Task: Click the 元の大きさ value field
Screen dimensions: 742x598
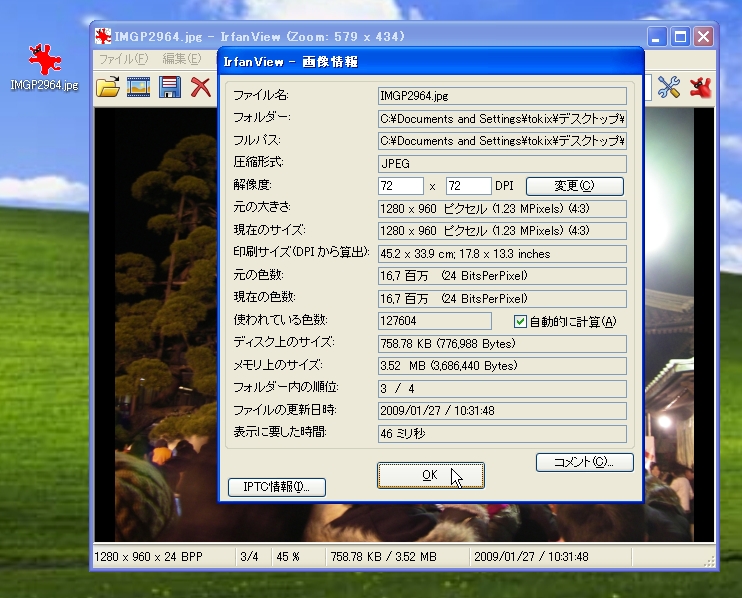Action: (x=502, y=209)
